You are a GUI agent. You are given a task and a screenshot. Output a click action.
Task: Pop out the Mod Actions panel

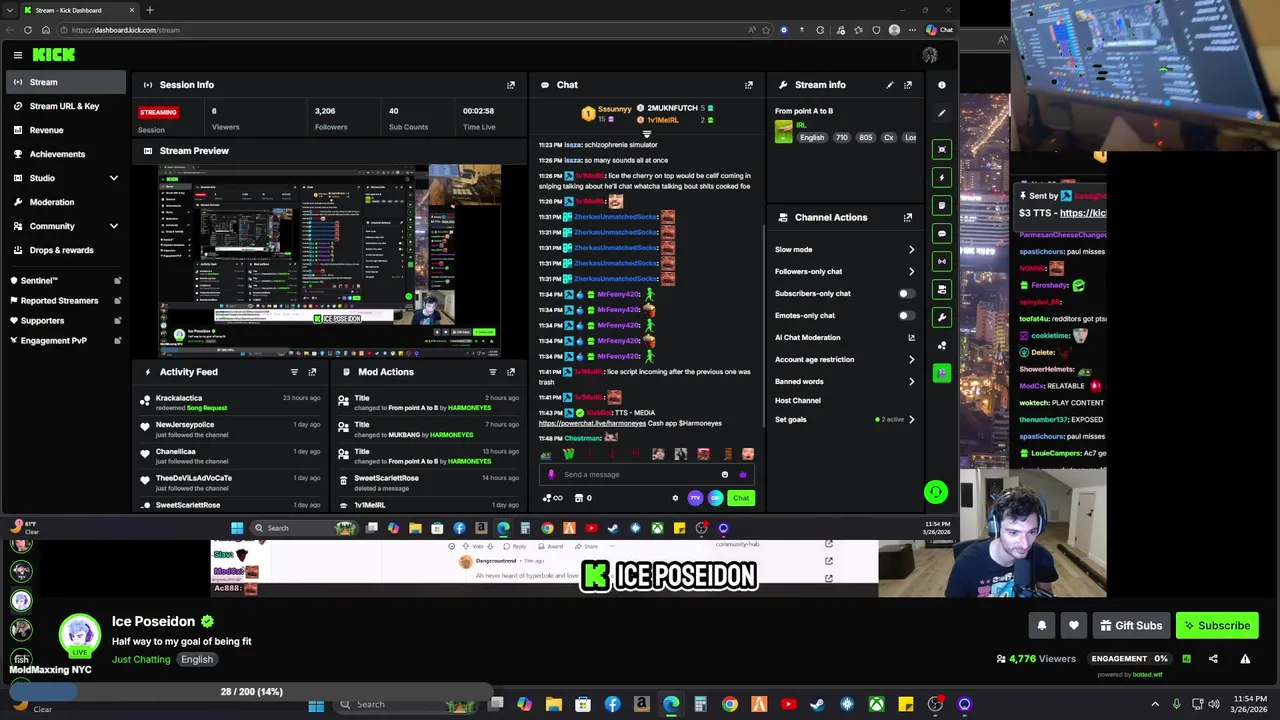511,372
